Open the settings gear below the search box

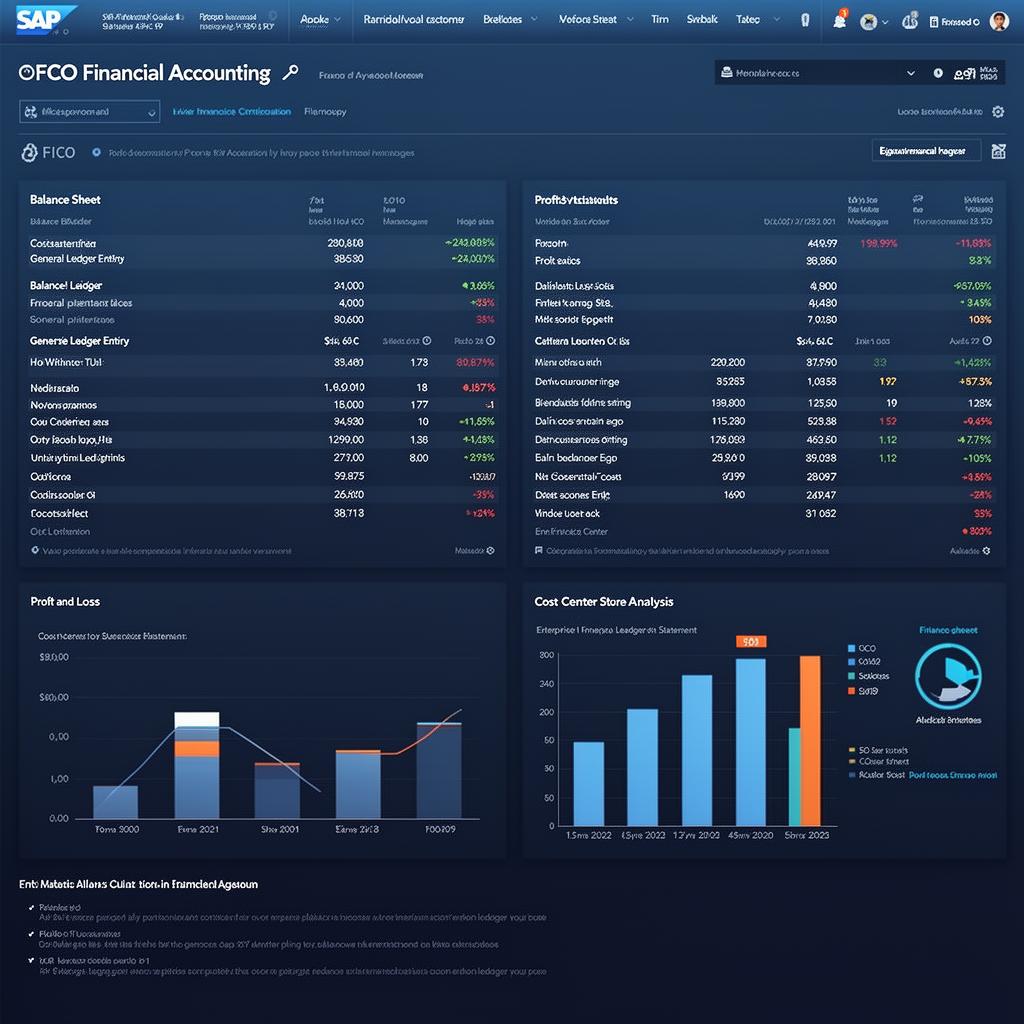998,112
